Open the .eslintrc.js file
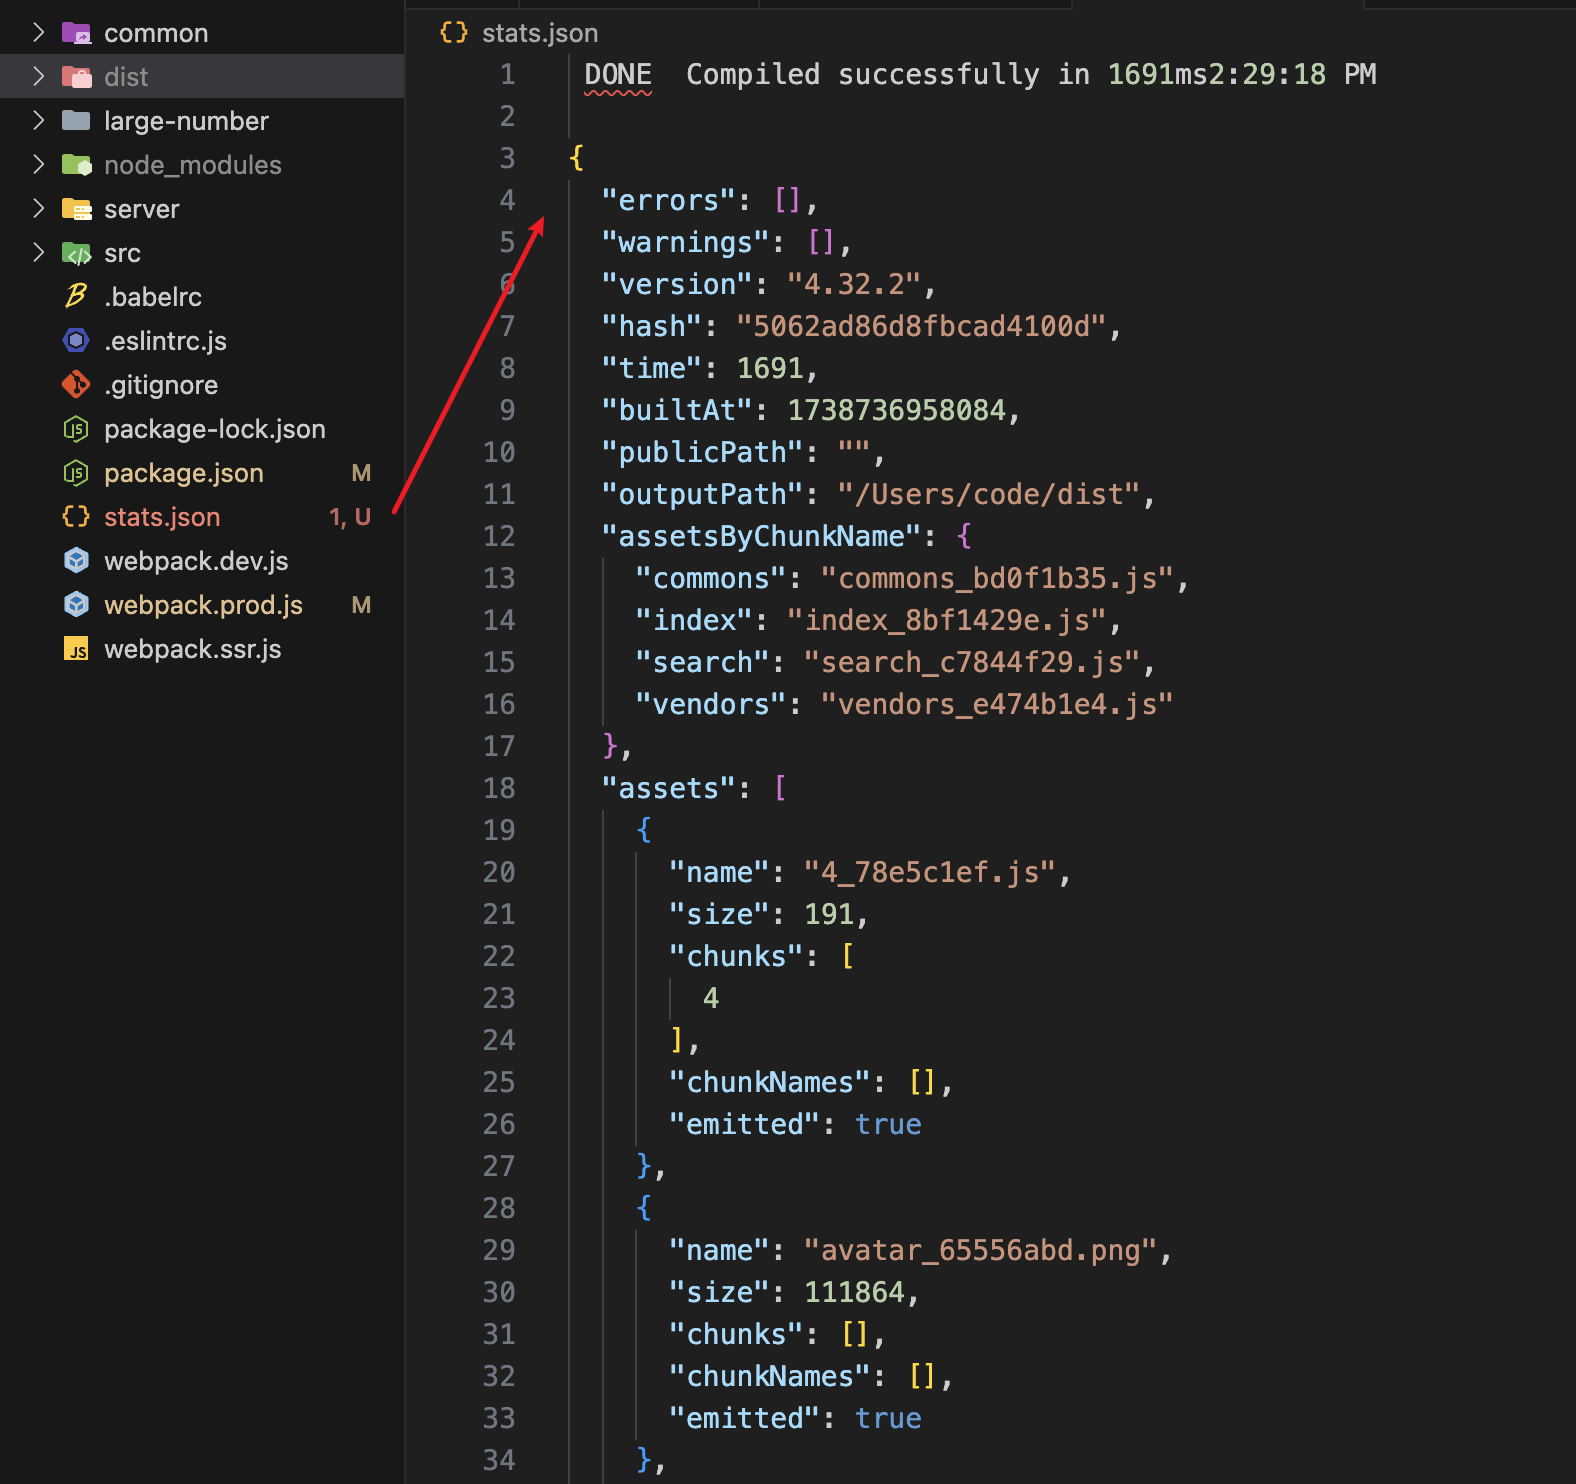1576x1484 pixels. tap(165, 341)
